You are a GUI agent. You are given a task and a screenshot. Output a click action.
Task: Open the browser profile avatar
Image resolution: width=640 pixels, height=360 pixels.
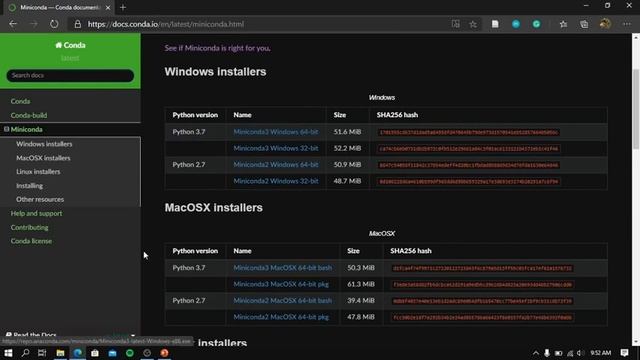[x=605, y=24]
